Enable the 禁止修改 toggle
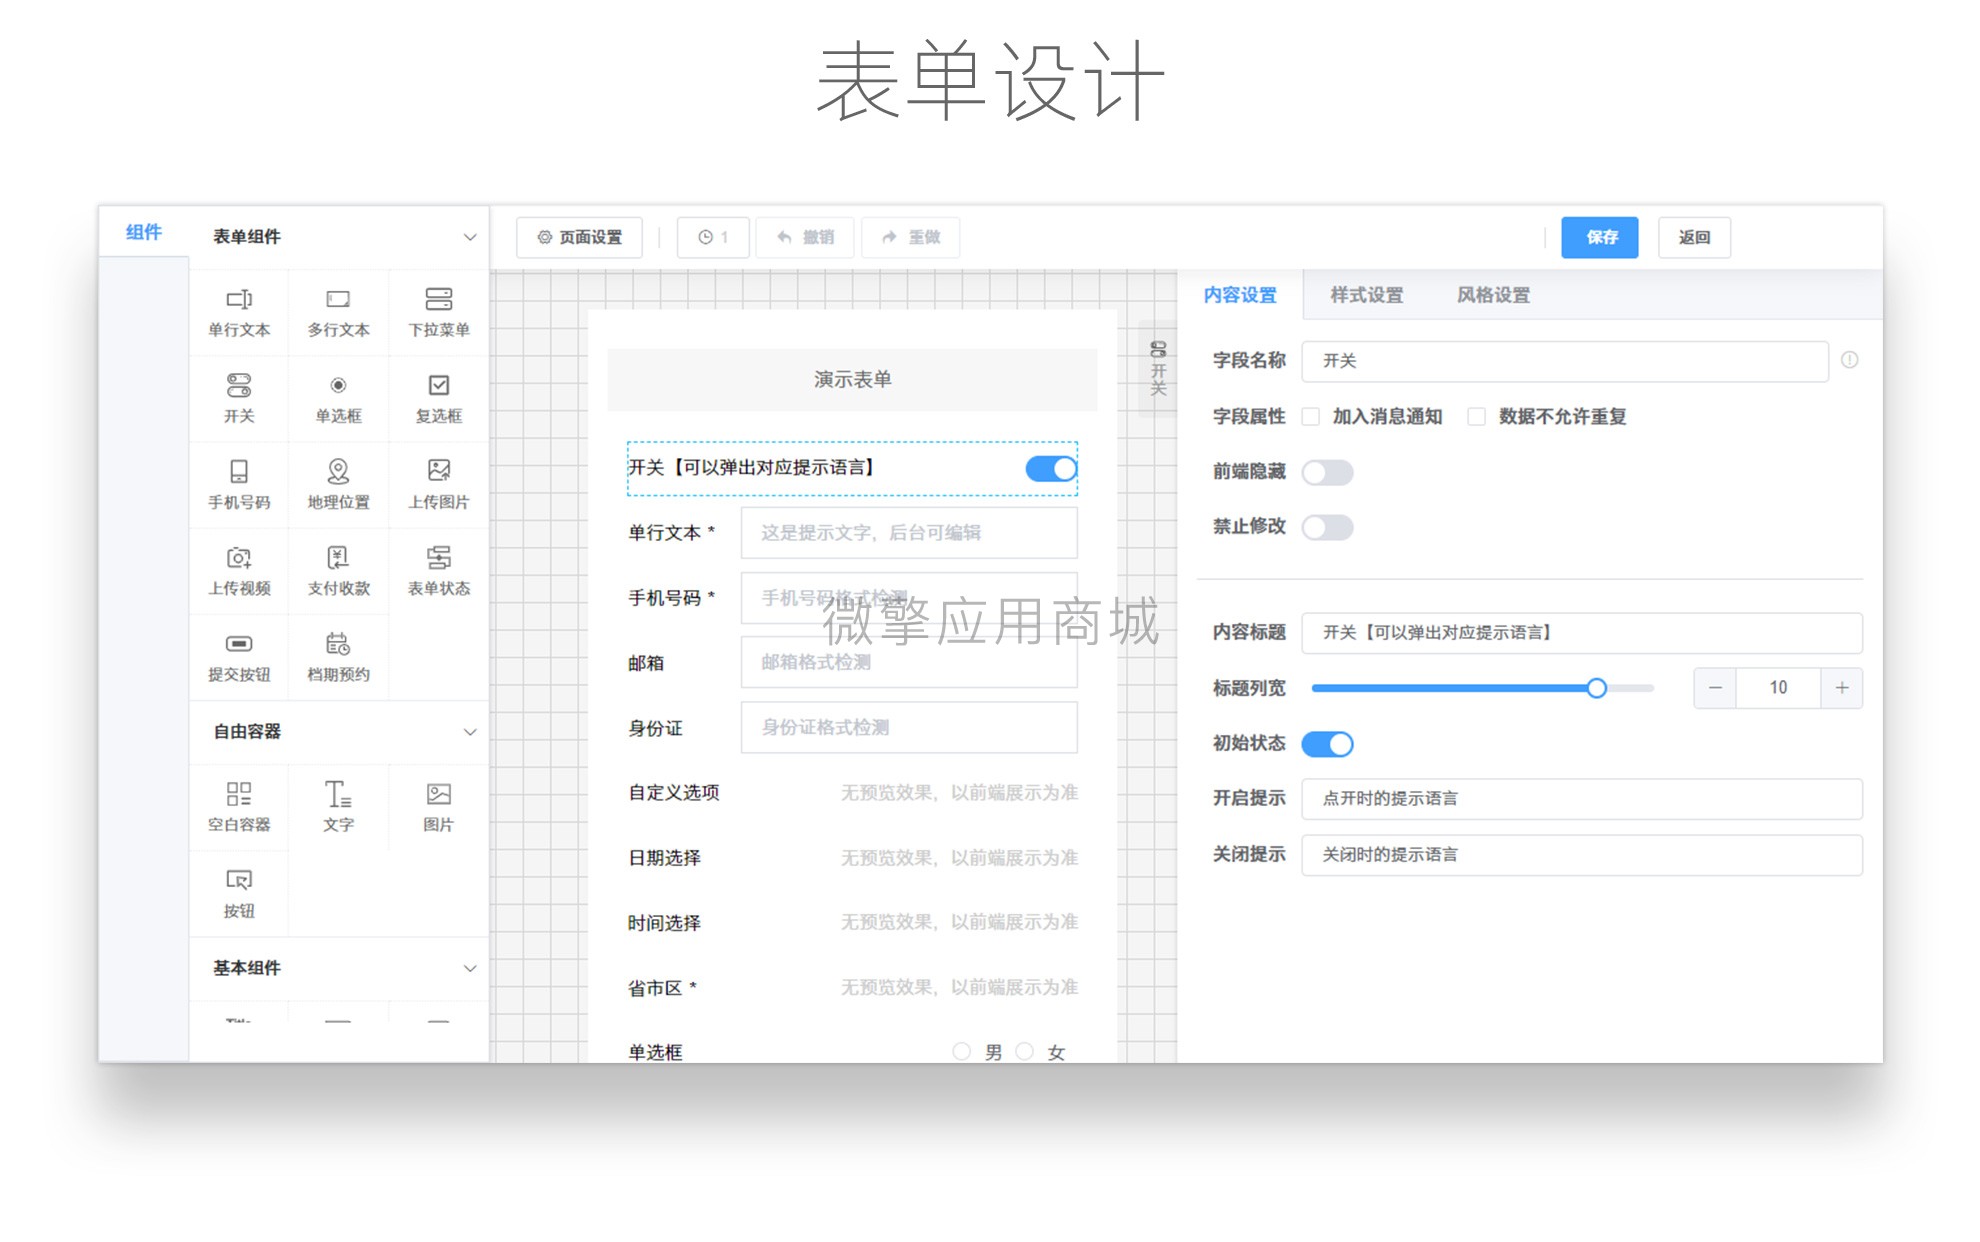The image size is (1980, 1242). pos(1327,527)
